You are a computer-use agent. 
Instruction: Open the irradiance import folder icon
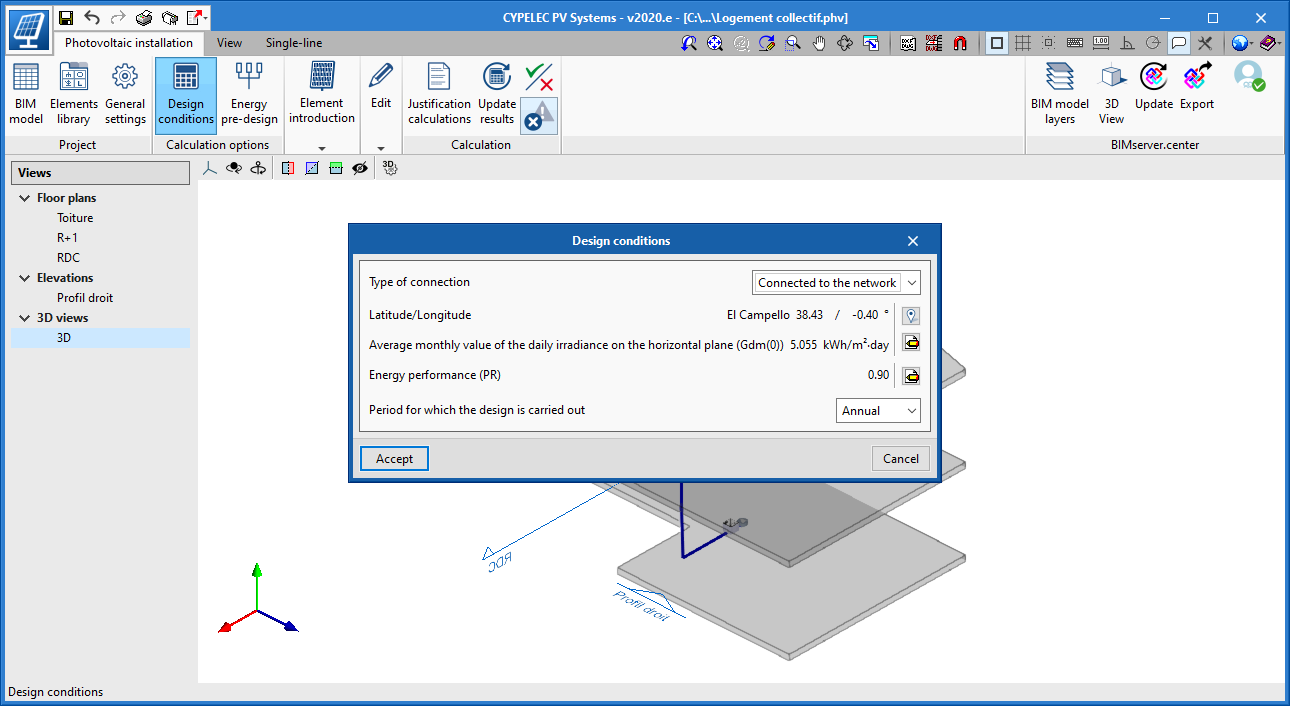tap(911, 343)
